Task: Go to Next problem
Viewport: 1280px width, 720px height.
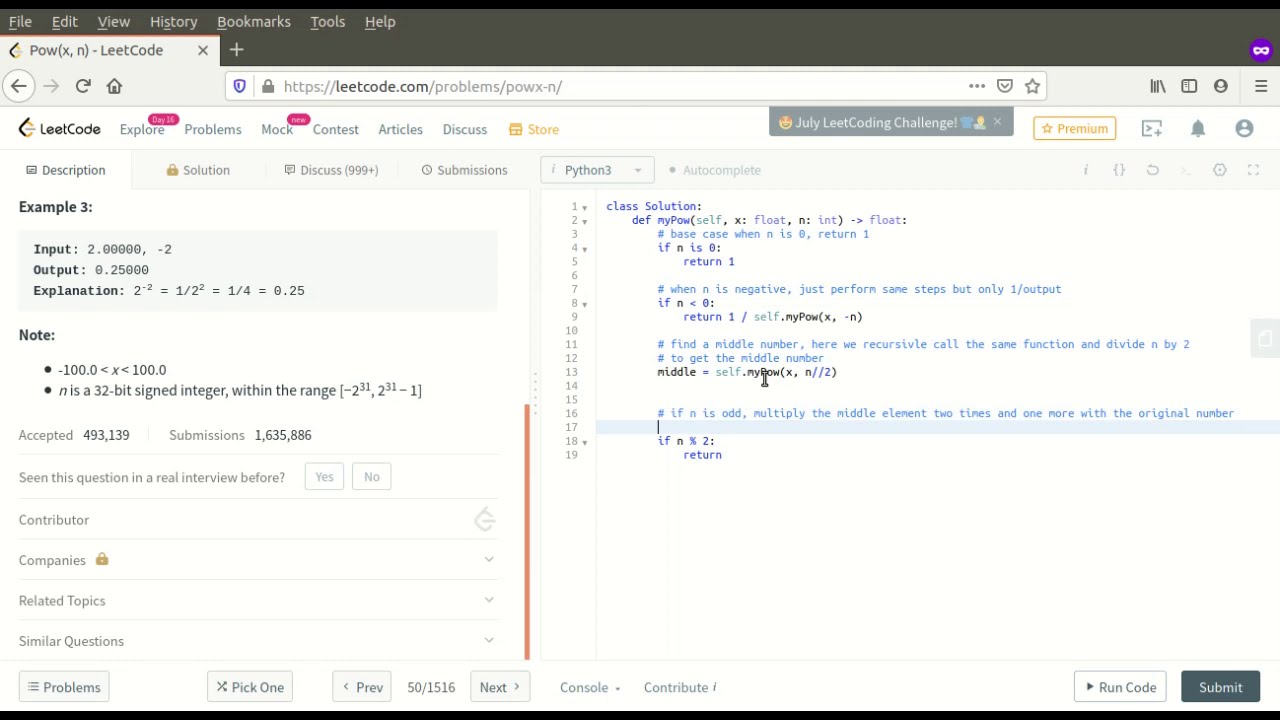Action: point(499,687)
